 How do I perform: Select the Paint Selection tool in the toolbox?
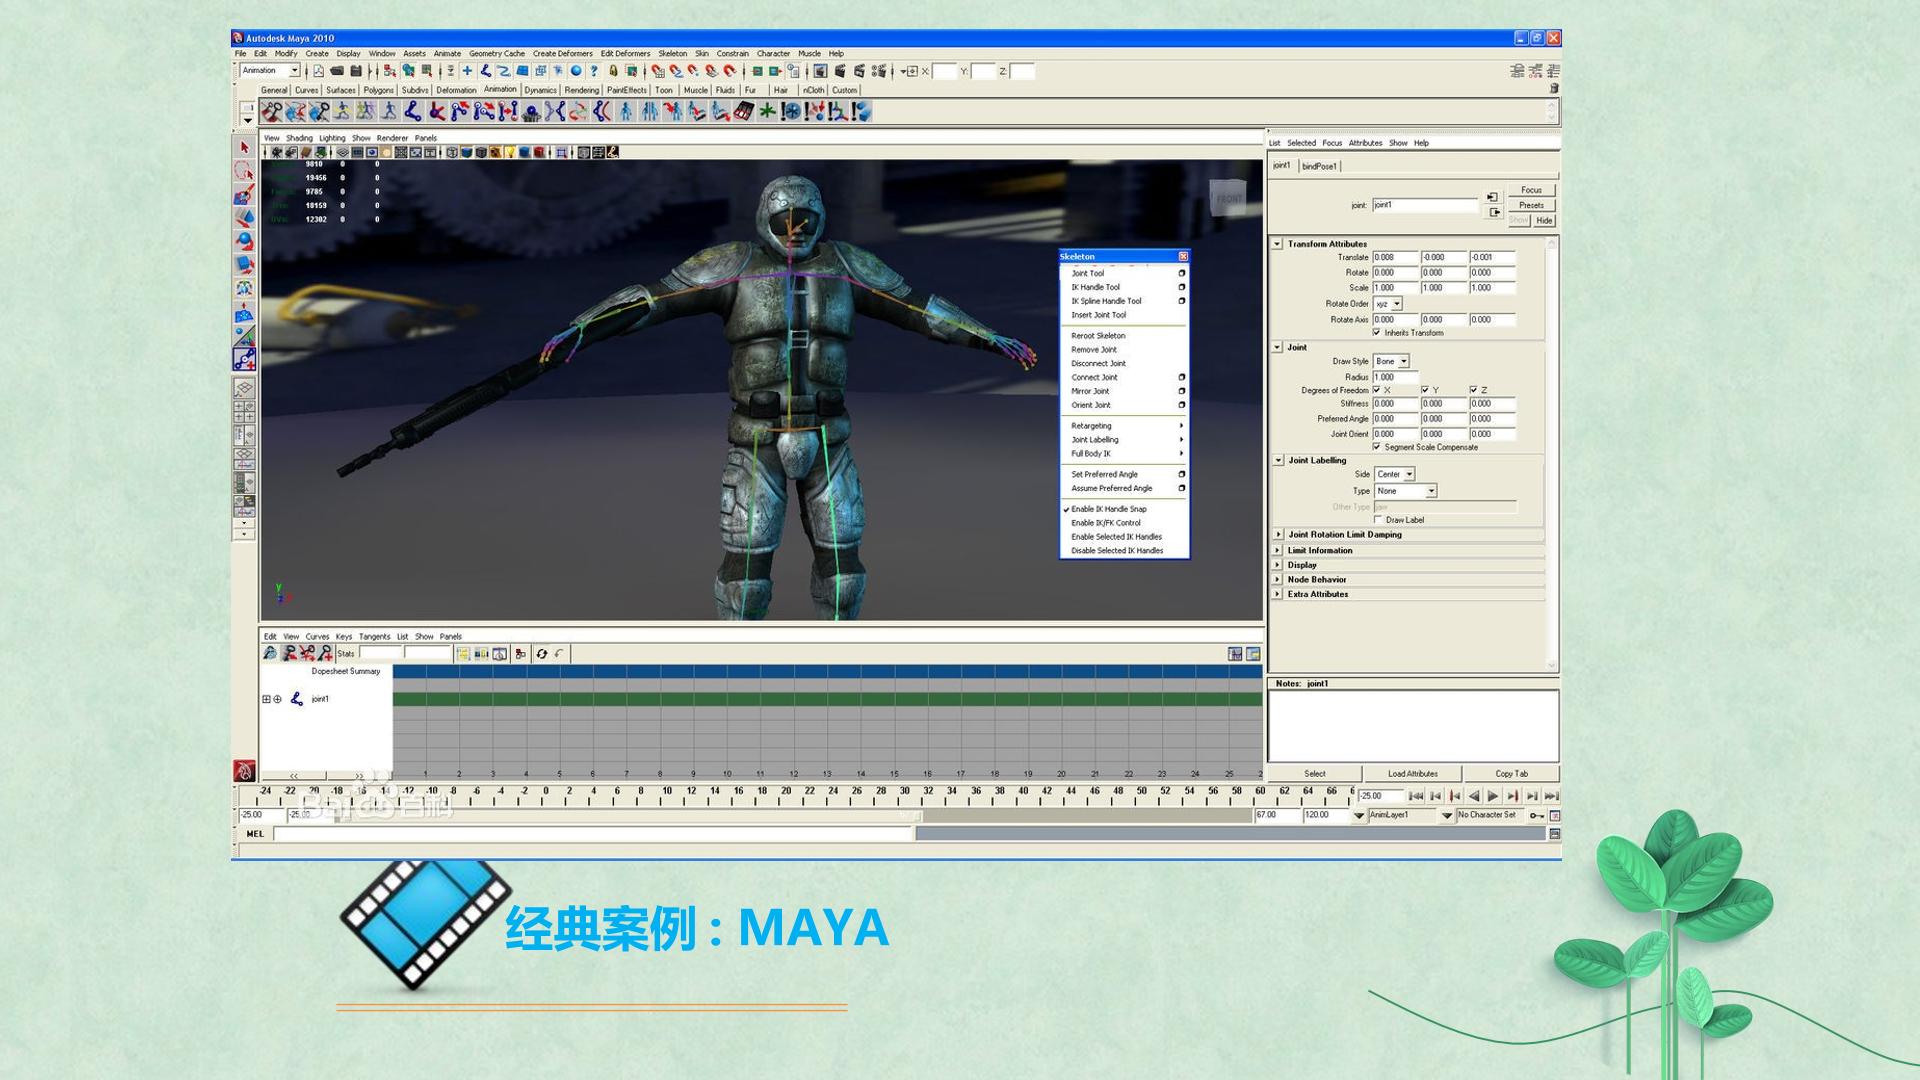point(244,194)
